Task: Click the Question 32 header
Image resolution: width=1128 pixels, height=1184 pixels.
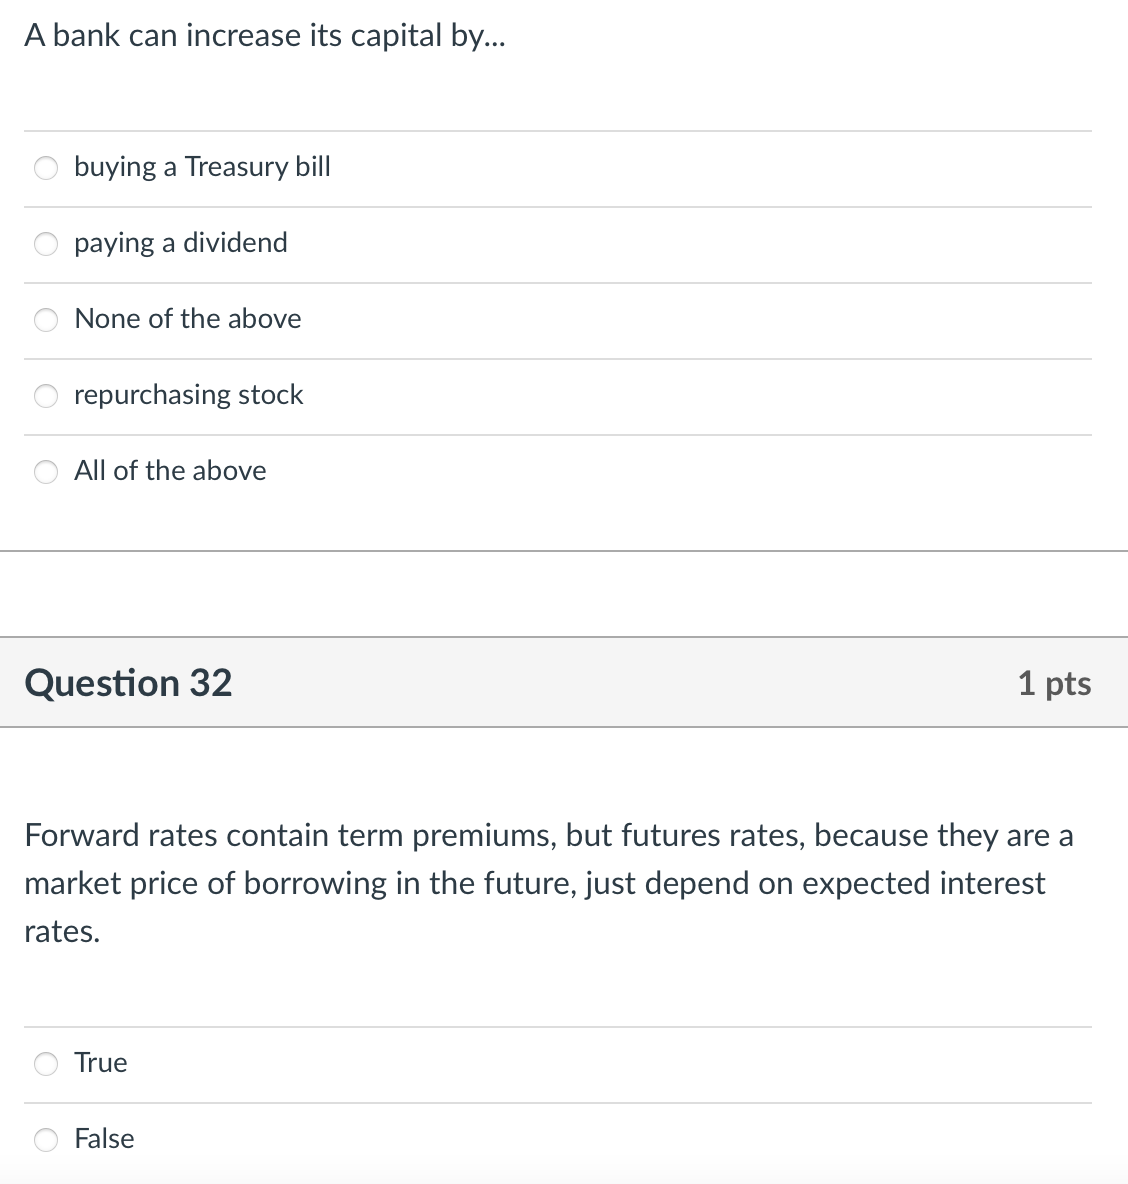Action: (x=129, y=683)
